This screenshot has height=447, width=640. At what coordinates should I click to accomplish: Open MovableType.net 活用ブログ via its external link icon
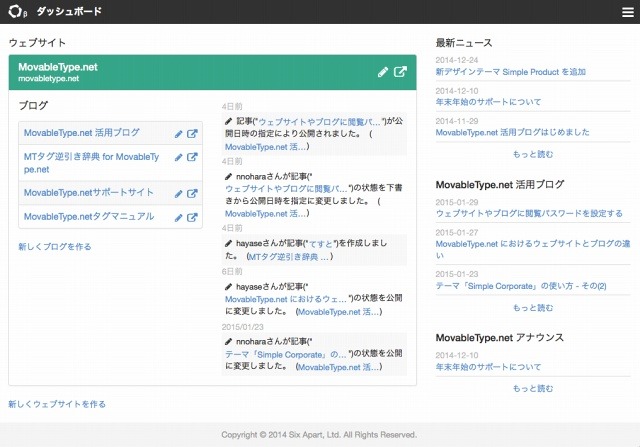point(192,134)
